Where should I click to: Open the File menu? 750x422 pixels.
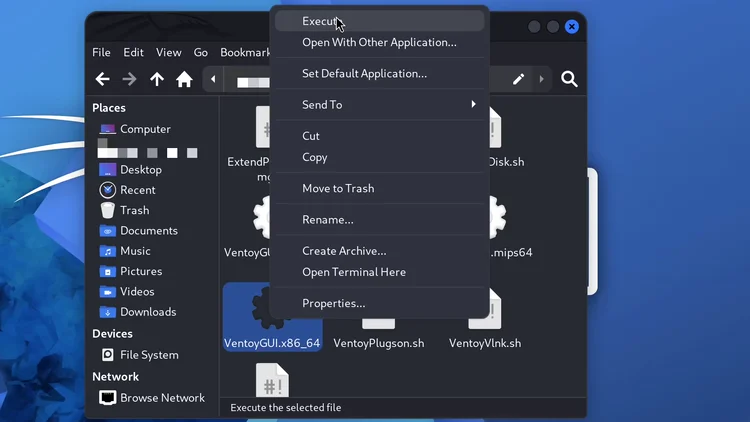[x=101, y=52]
